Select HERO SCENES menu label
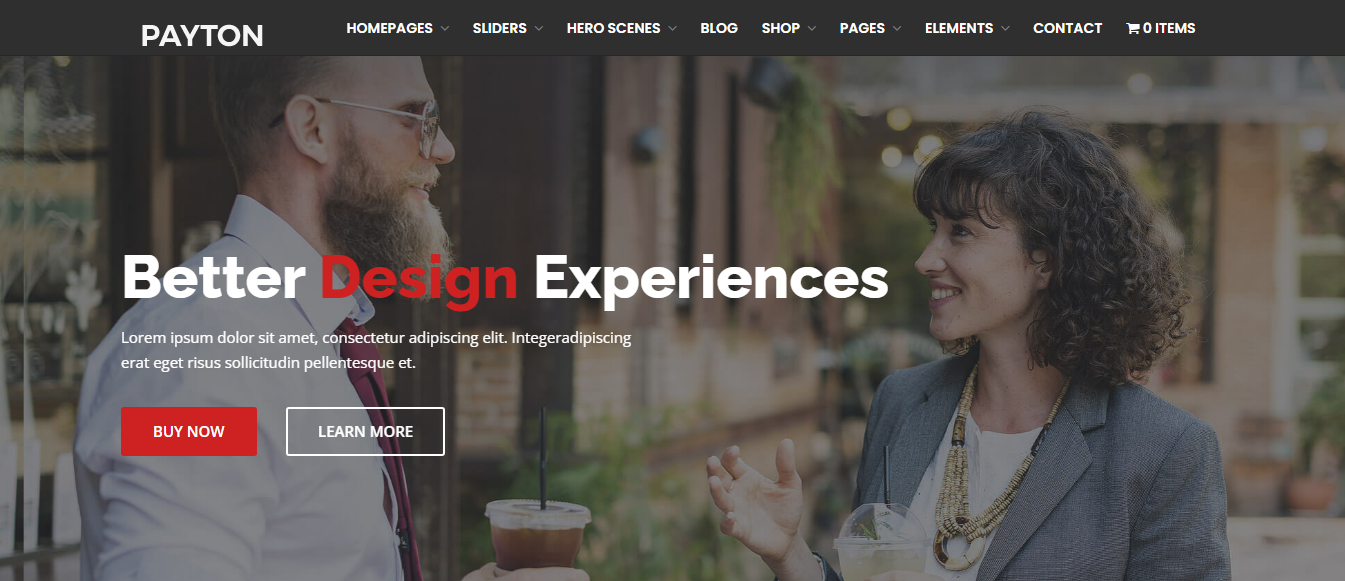The width and height of the screenshot is (1345, 581). 613,28
